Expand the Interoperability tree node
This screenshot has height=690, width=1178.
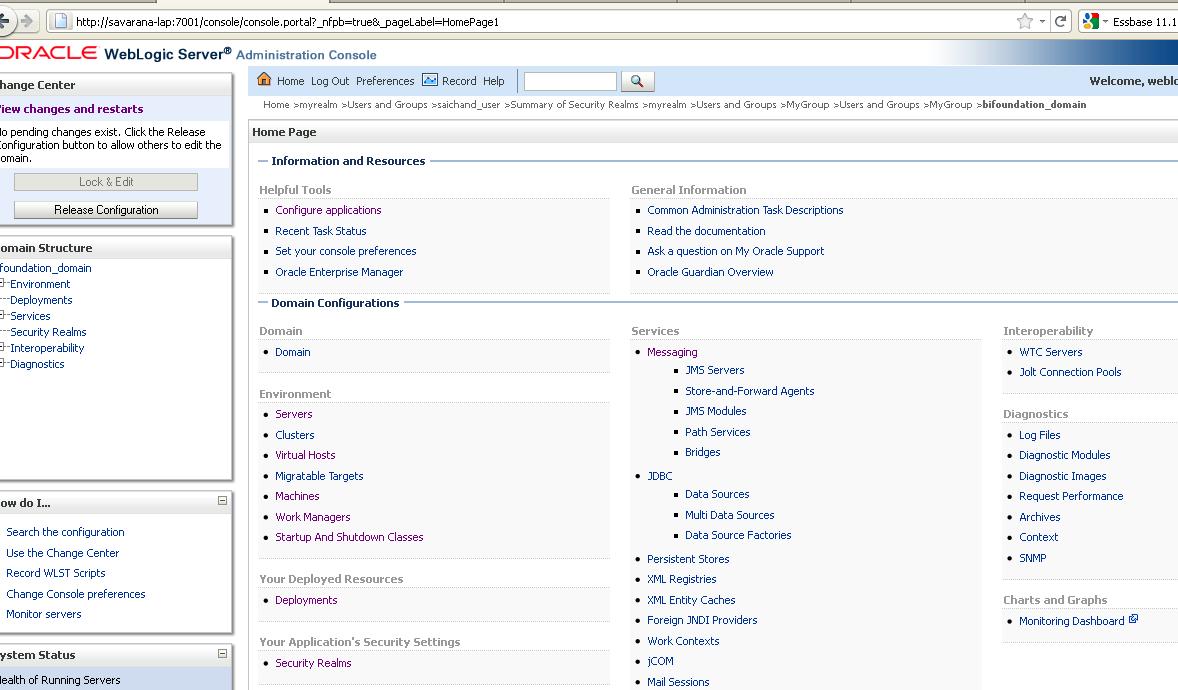(3, 347)
